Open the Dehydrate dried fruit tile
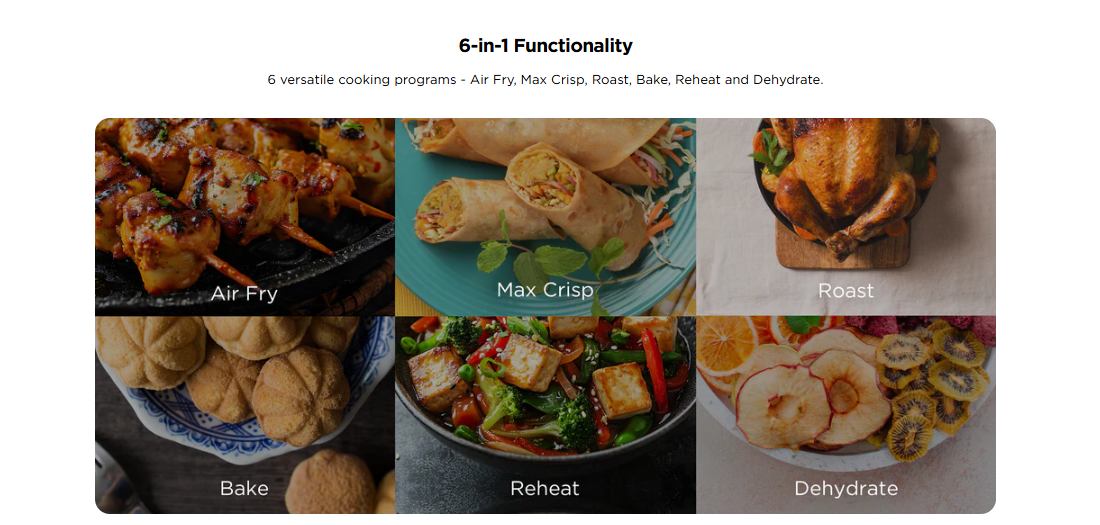The image size is (1100, 525). click(845, 415)
